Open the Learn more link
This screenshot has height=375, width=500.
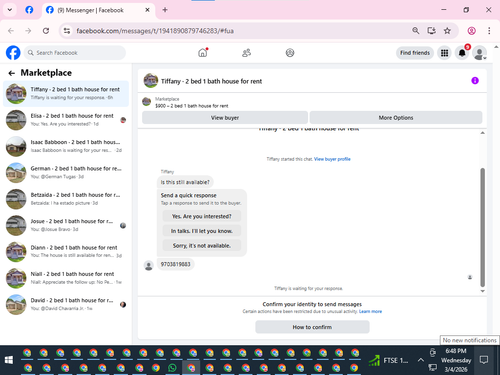tap(370, 311)
